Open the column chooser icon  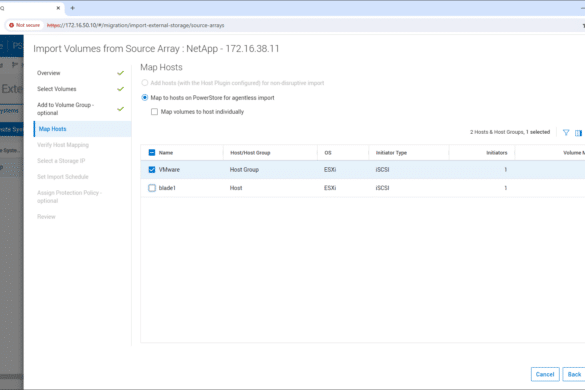click(578, 133)
